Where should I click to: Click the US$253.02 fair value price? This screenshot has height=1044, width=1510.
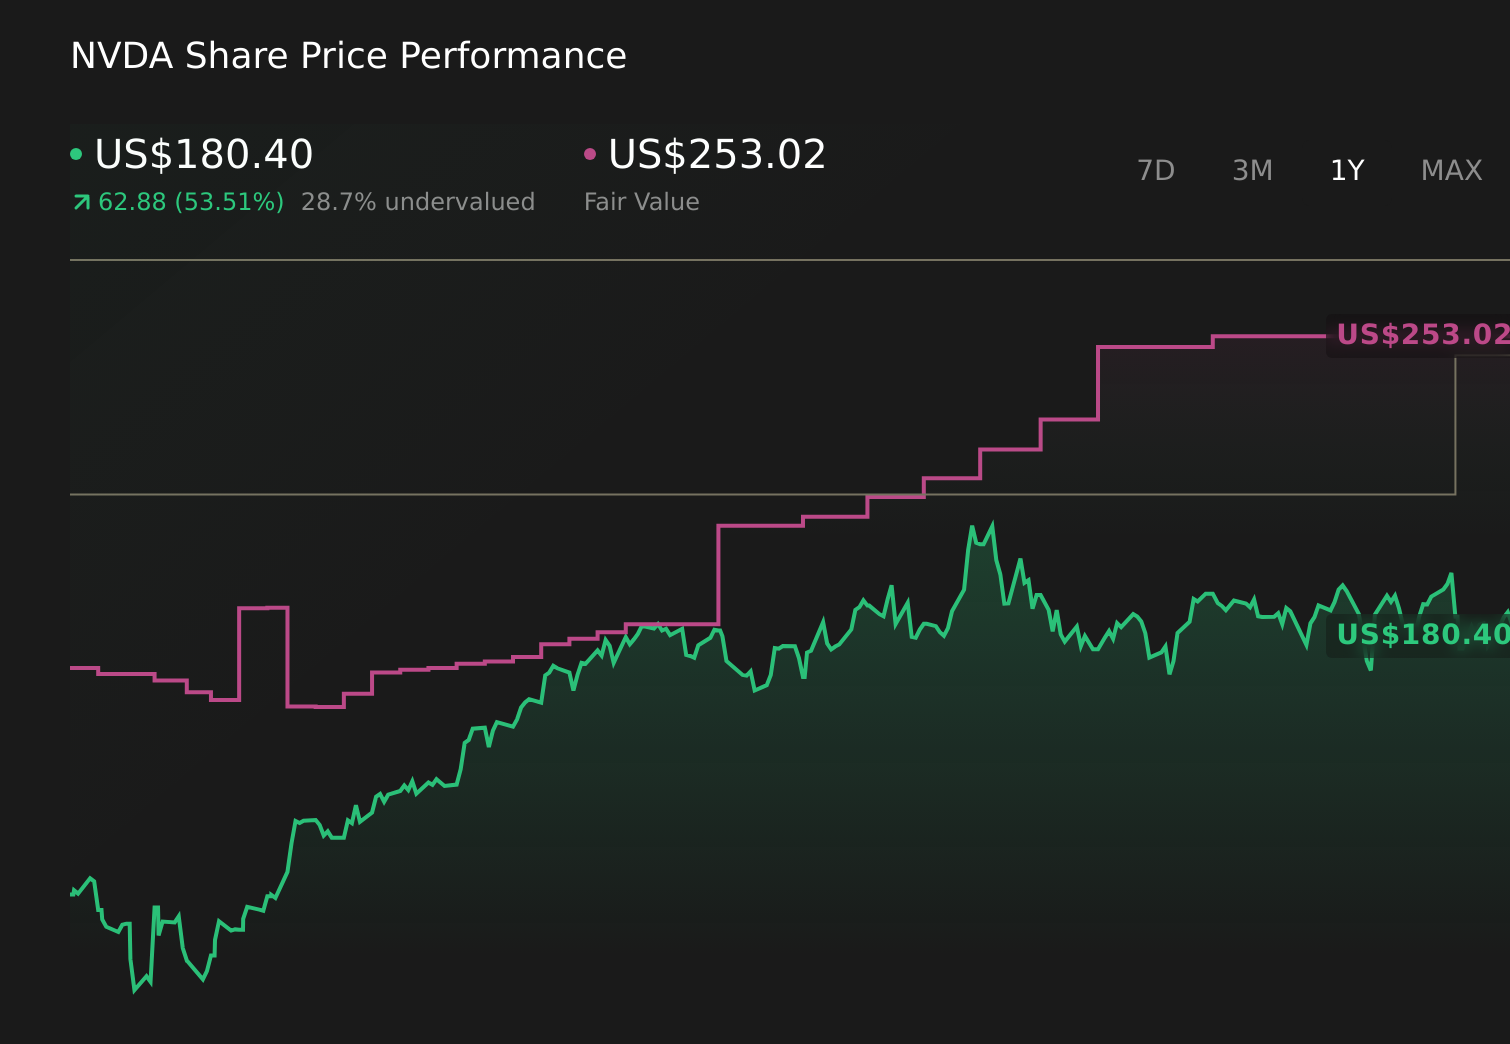point(716,154)
